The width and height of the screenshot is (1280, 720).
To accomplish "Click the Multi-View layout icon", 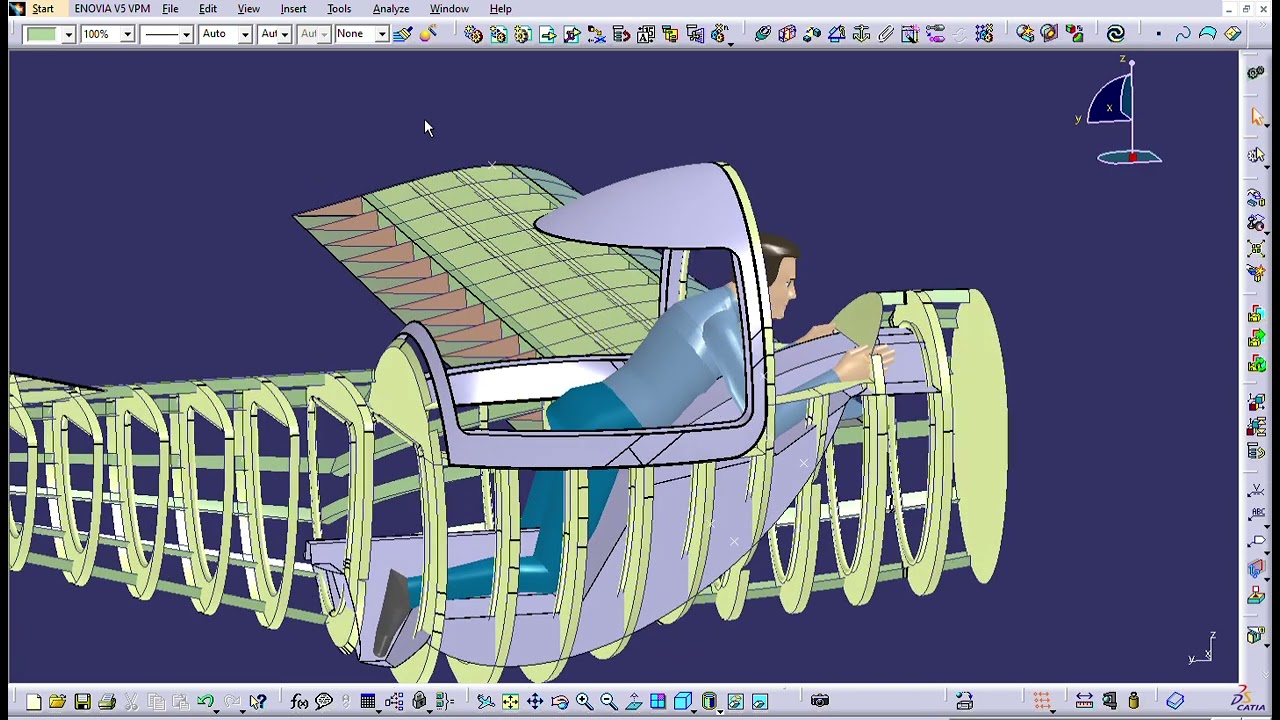I will click(x=658, y=701).
